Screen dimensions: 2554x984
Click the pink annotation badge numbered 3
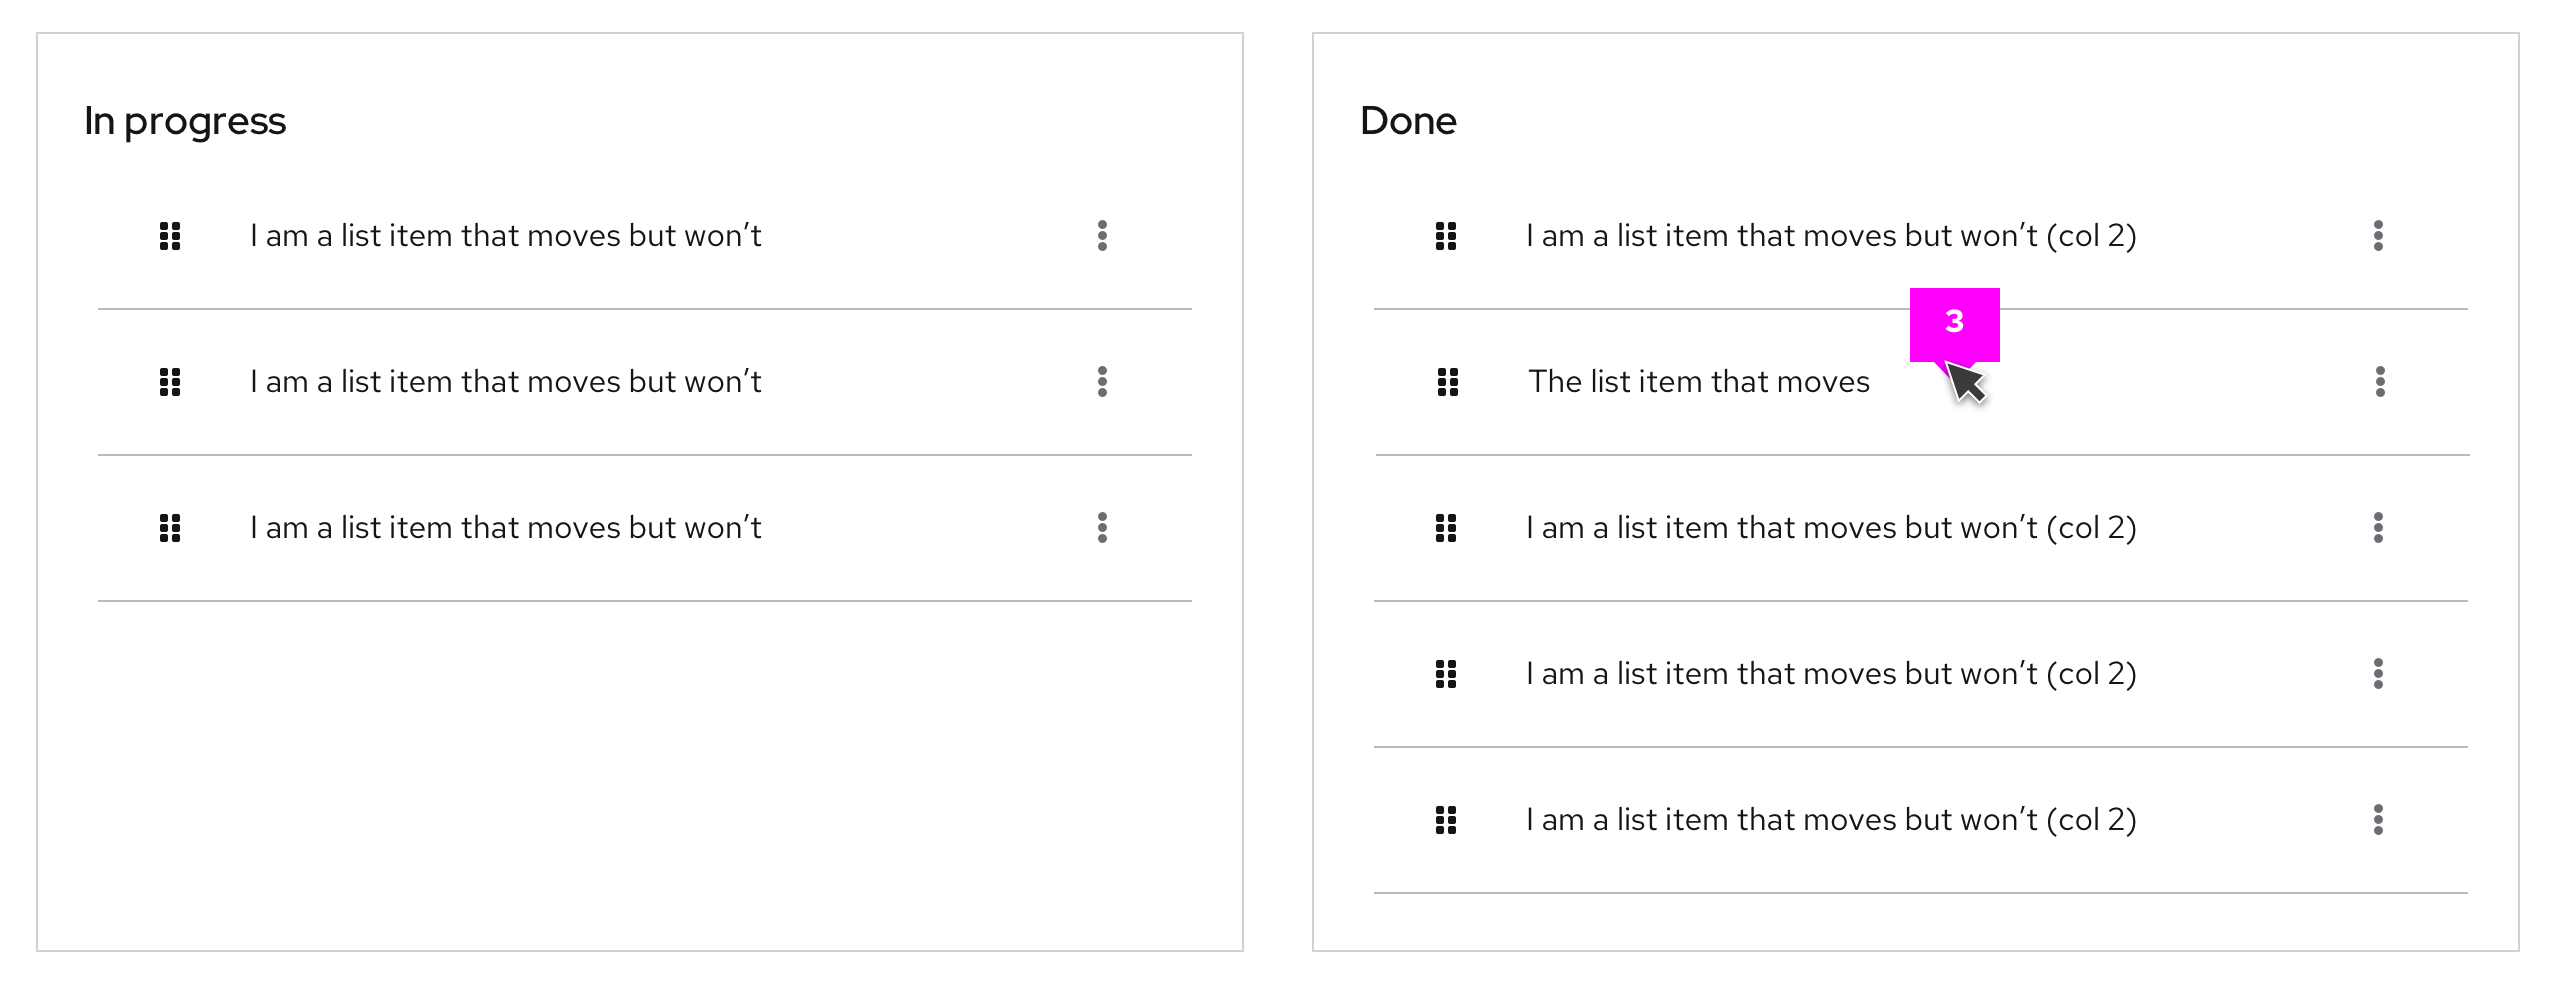point(1954,324)
